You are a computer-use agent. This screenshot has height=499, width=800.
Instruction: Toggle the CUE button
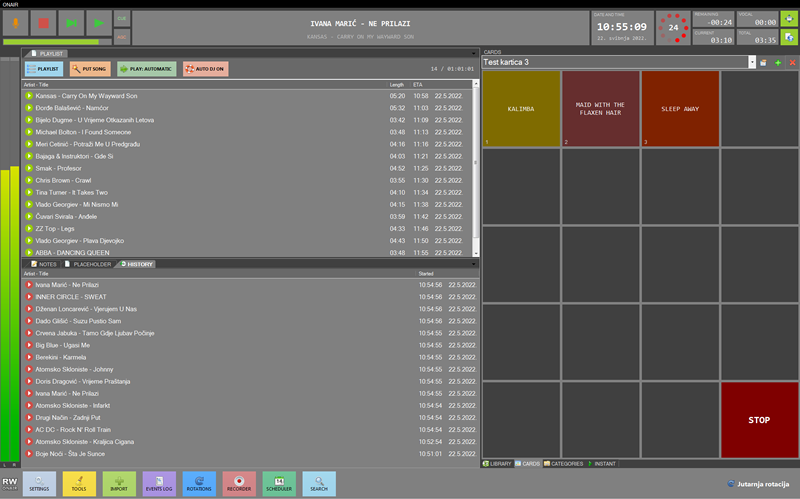pos(122,17)
